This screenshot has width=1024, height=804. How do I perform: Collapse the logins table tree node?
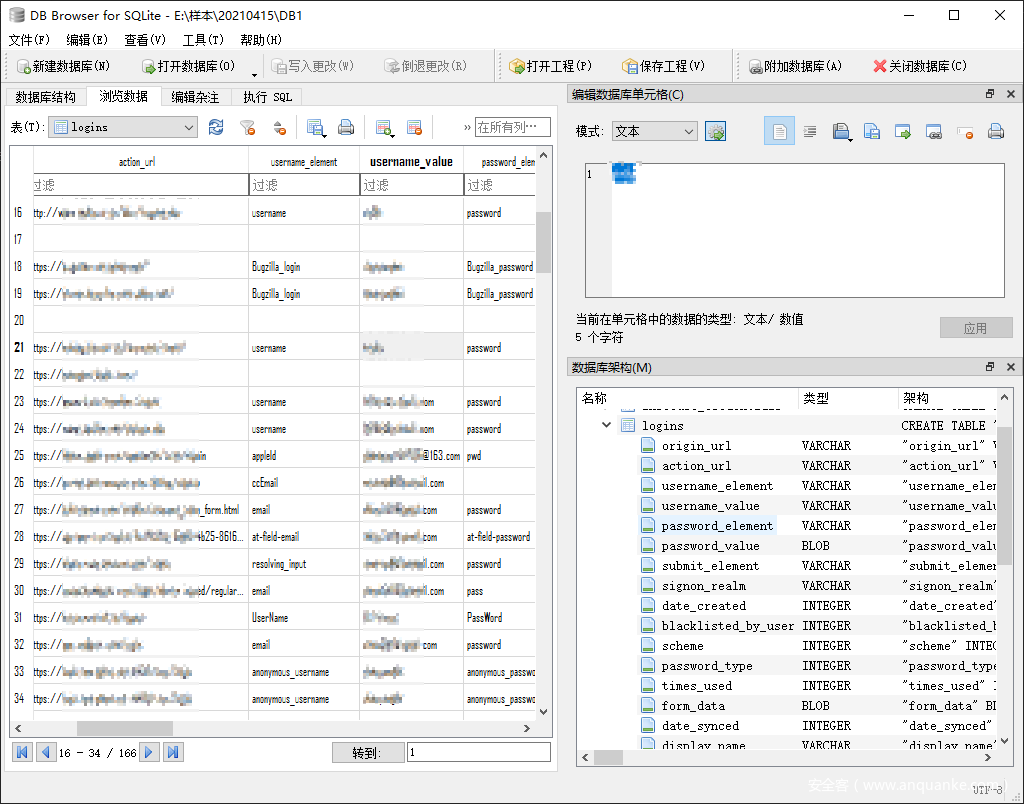pyautogui.click(x=606, y=425)
